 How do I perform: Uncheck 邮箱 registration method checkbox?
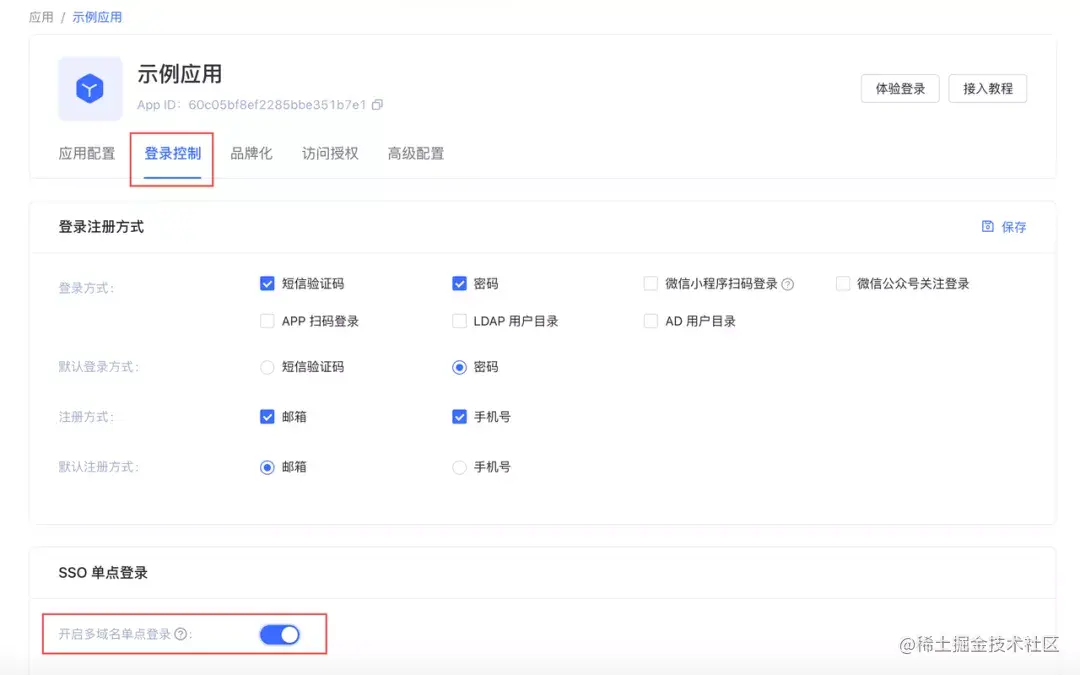(267, 417)
